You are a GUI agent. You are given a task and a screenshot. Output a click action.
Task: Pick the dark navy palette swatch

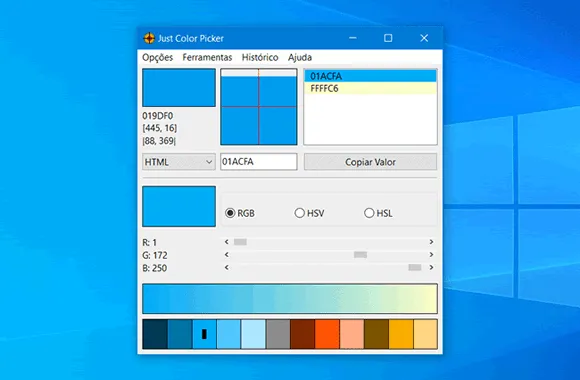click(x=155, y=334)
